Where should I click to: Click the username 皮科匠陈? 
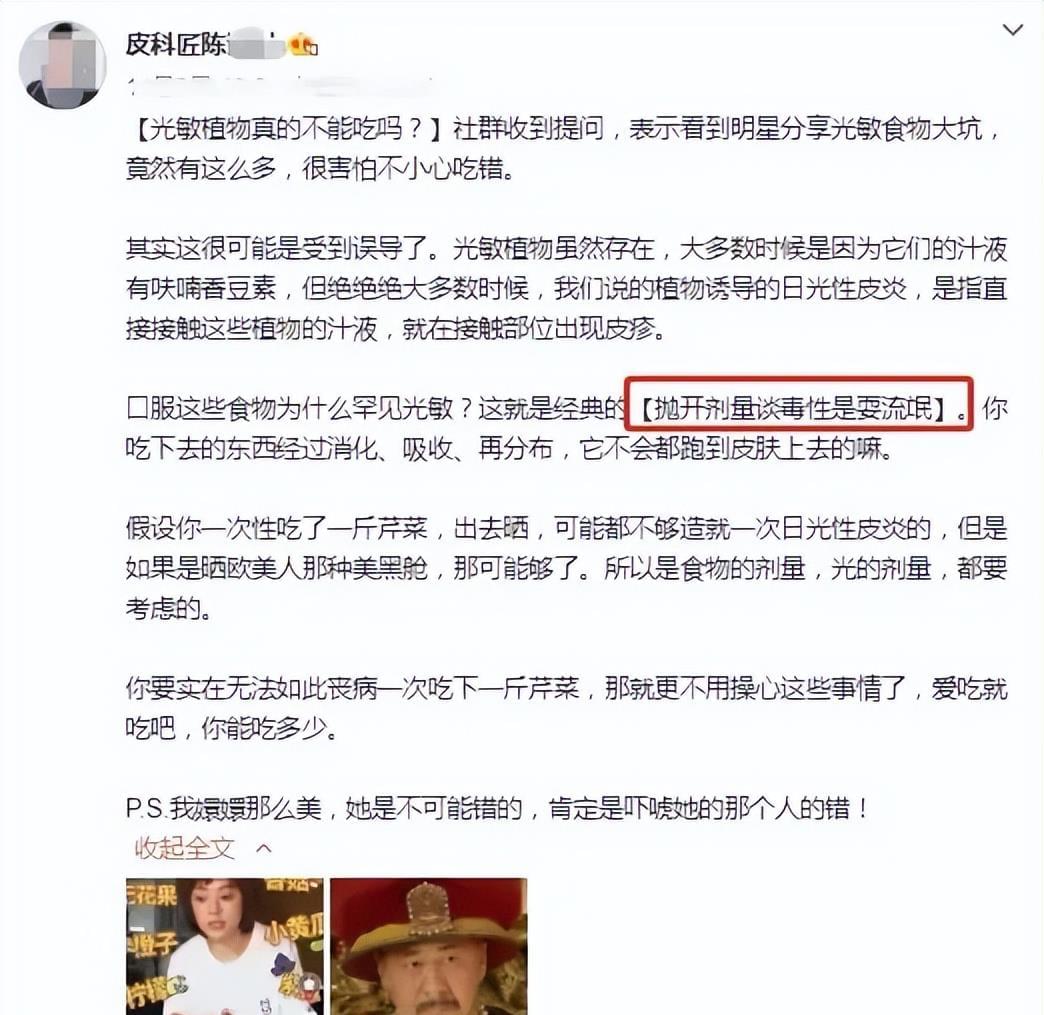click(x=176, y=45)
